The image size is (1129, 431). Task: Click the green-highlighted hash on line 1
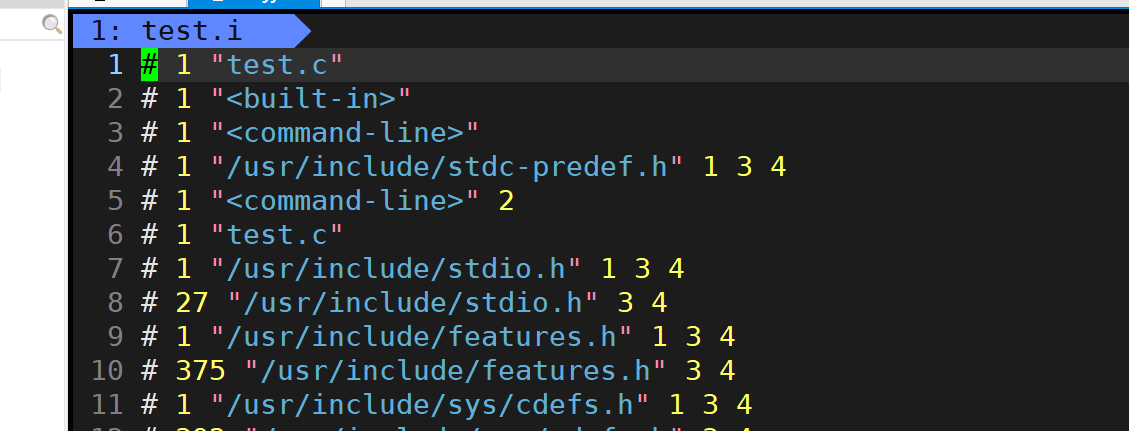click(149, 65)
